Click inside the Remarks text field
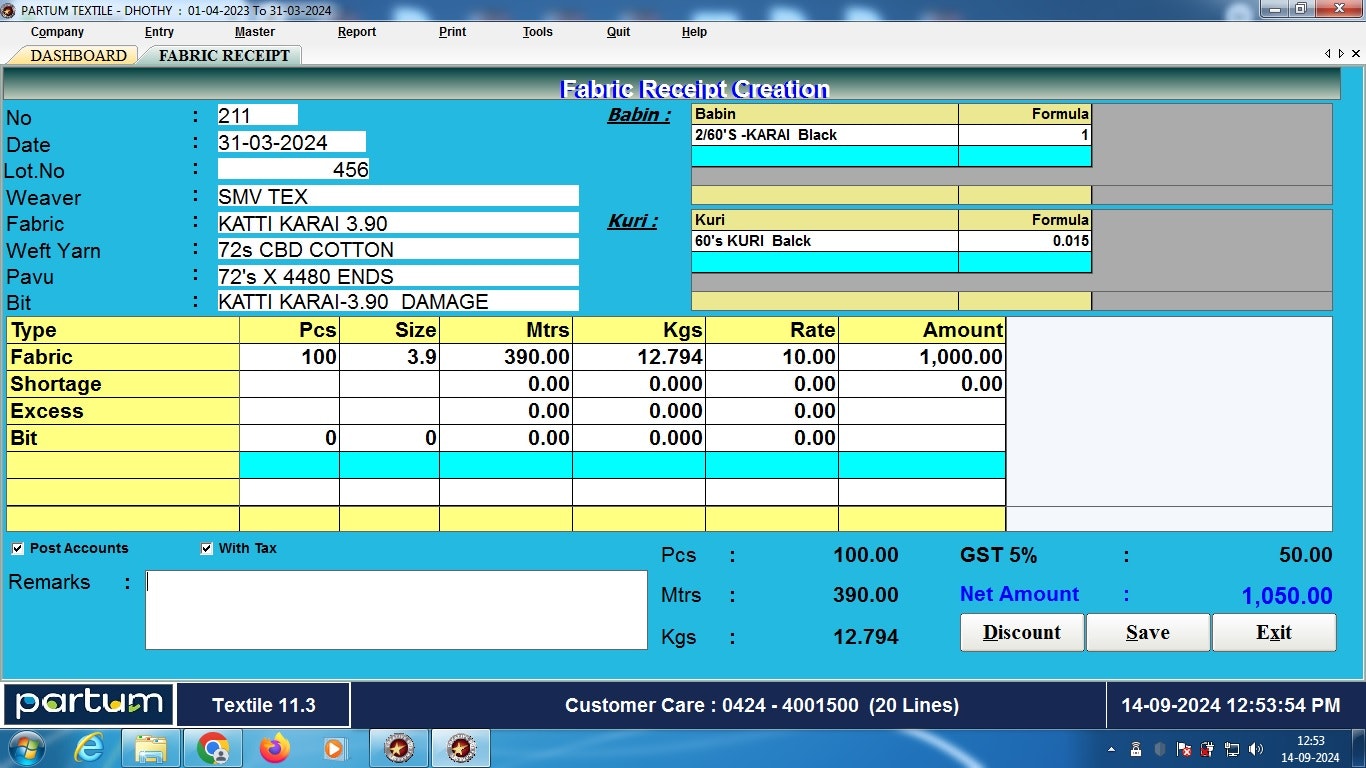1366x768 pixels. [395, 610]
